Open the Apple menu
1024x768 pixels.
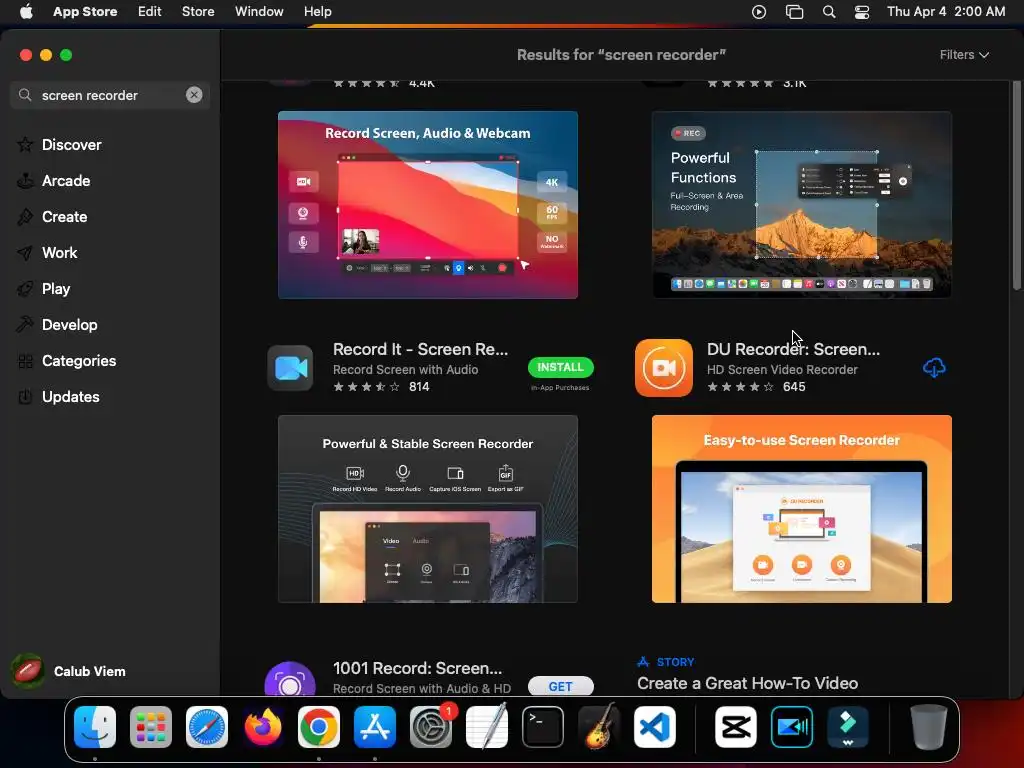pos(26,11)
